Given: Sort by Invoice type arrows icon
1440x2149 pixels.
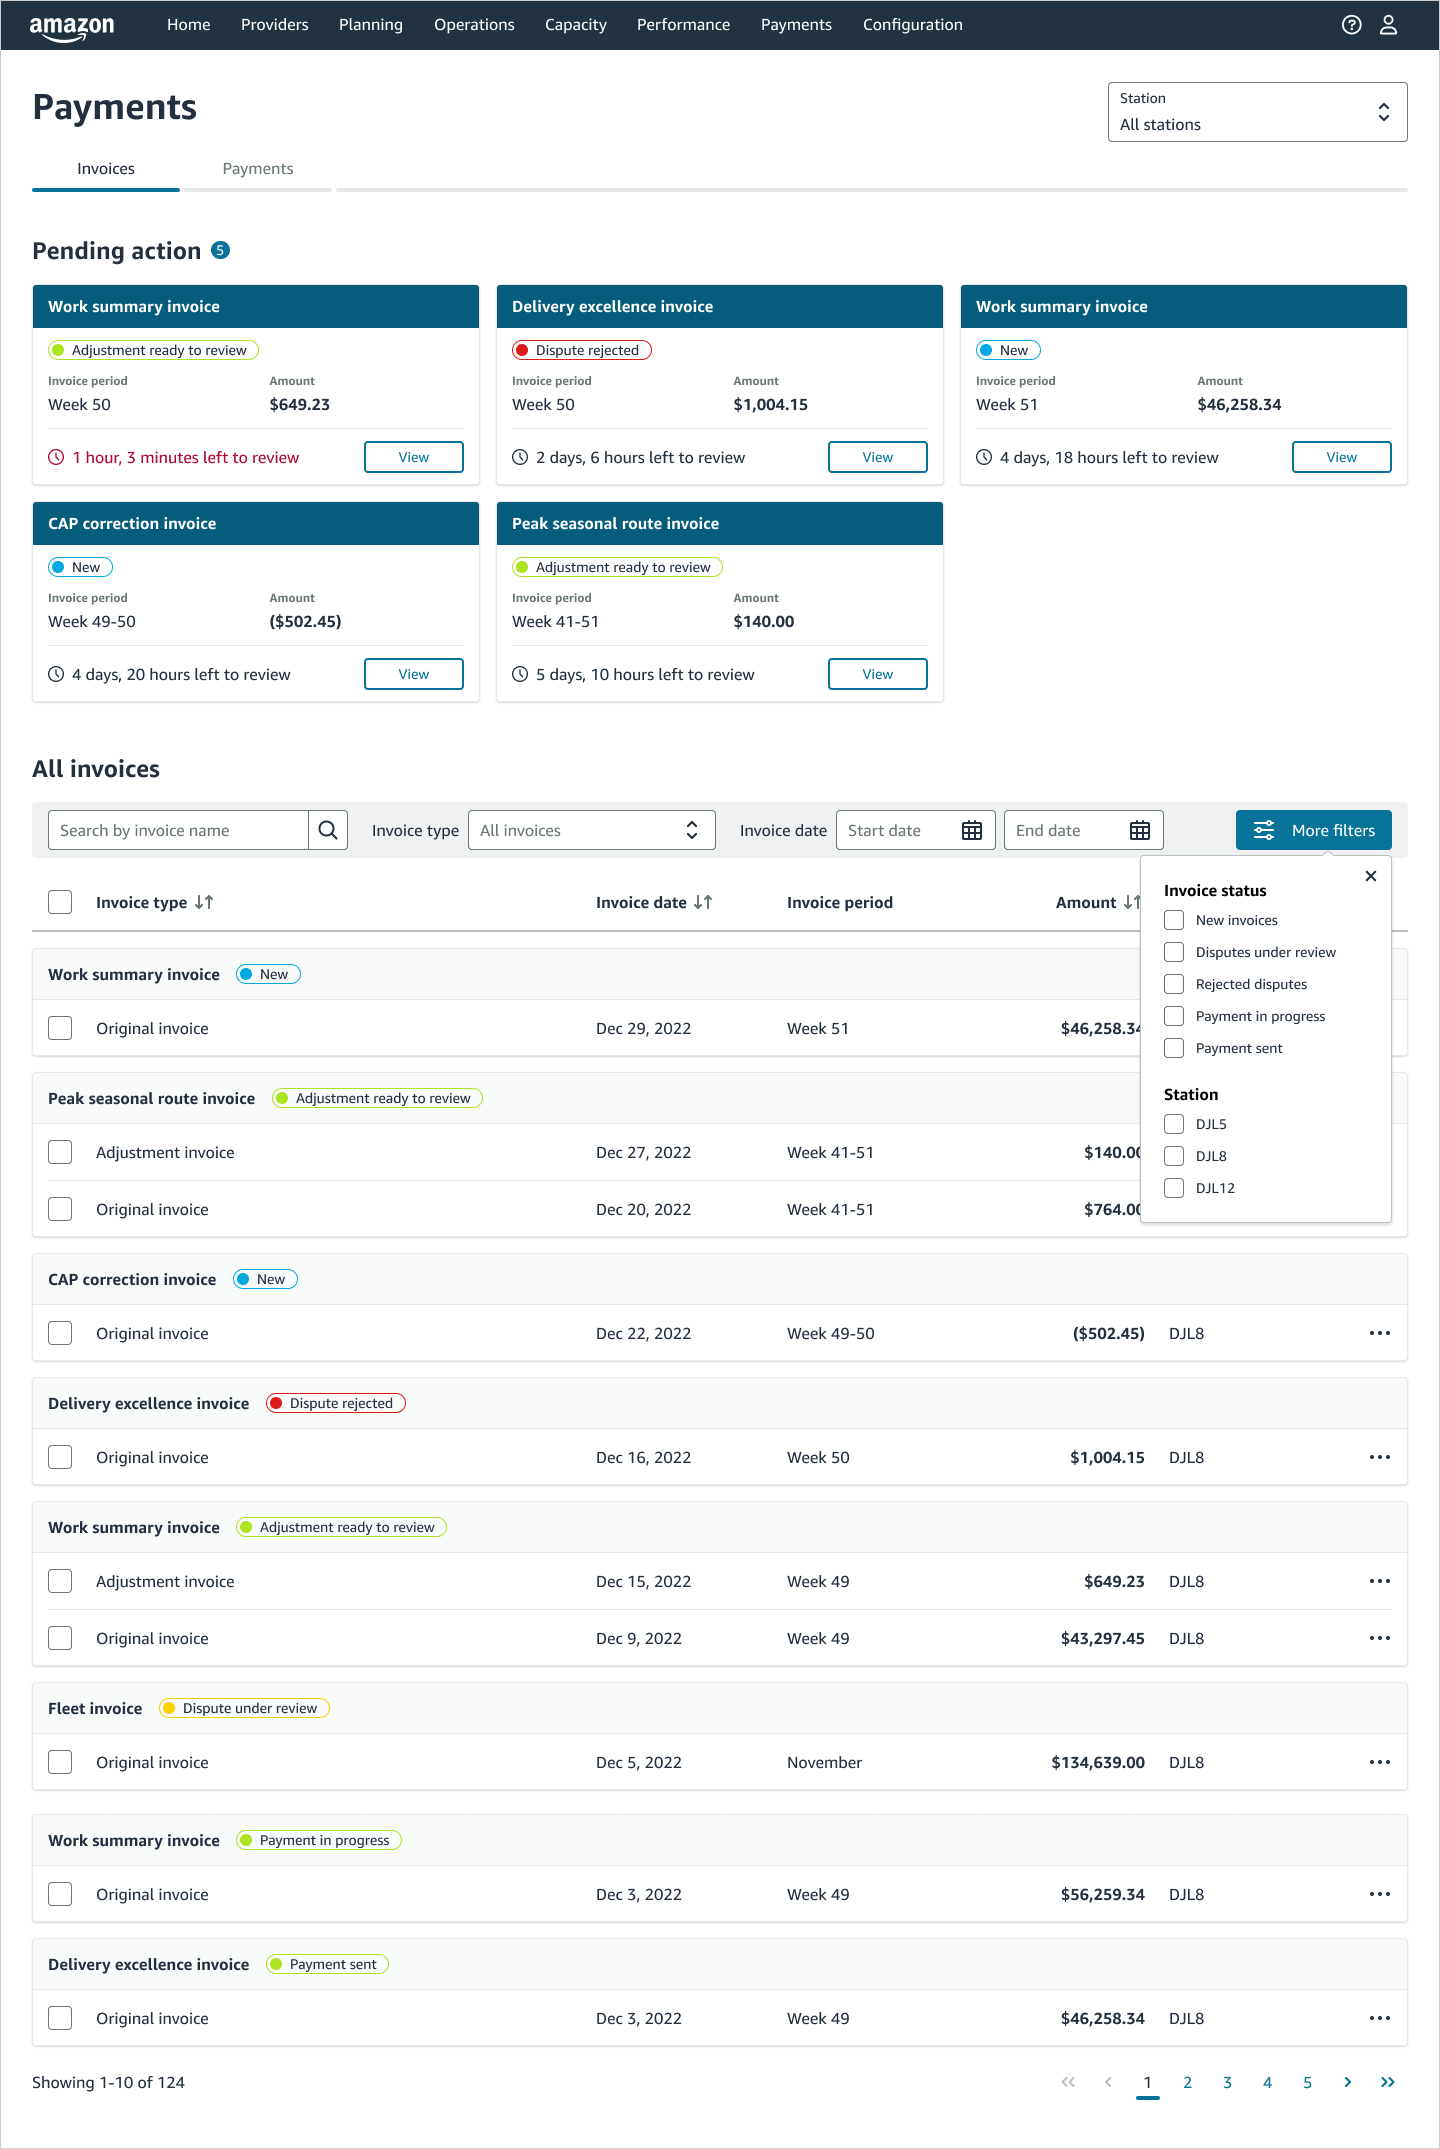Looking at the screenshot, I should [x=204, y=902].
